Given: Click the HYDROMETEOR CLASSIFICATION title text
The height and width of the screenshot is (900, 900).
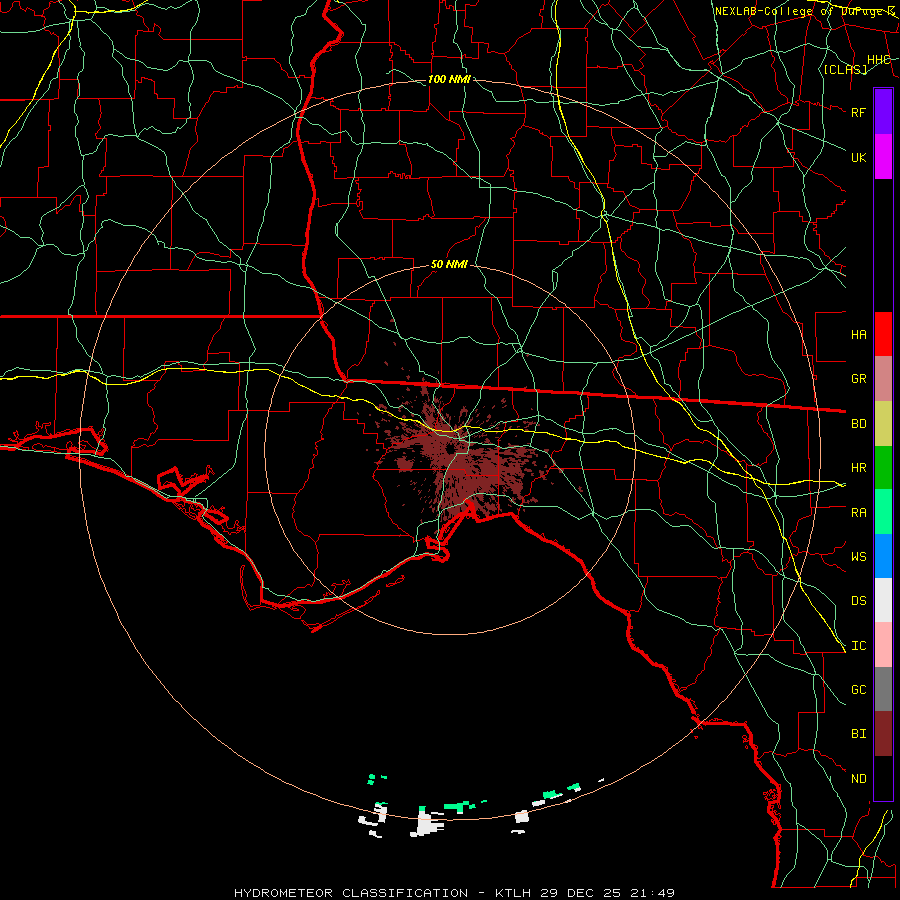Looking at the screenshot, I should [x=351, y=893].
